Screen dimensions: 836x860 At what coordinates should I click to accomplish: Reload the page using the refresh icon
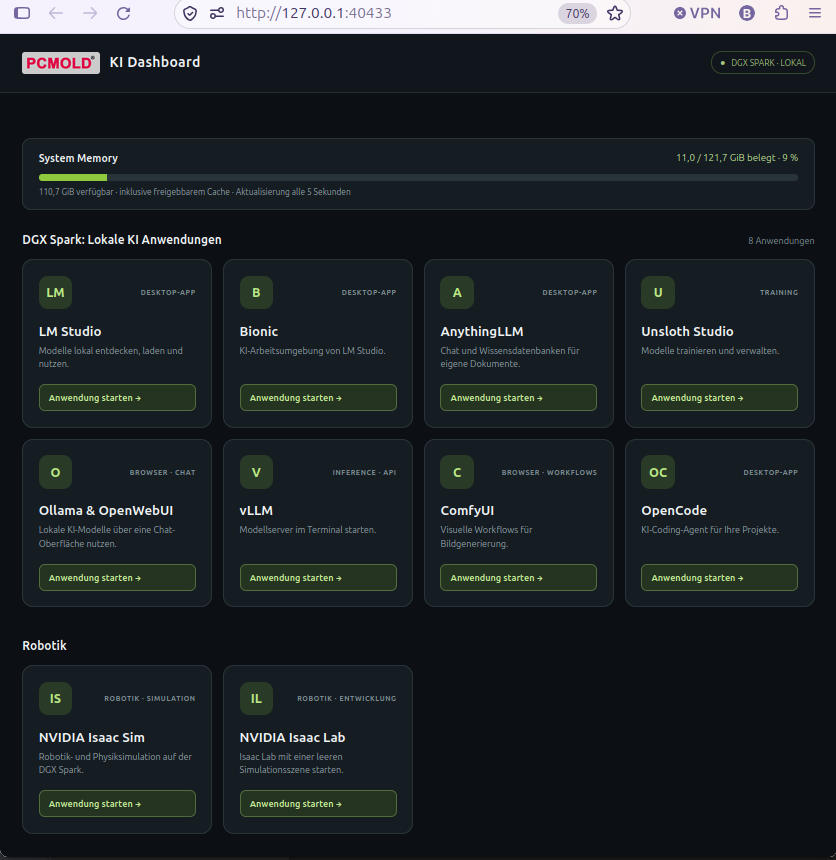(x=123, y=13)
